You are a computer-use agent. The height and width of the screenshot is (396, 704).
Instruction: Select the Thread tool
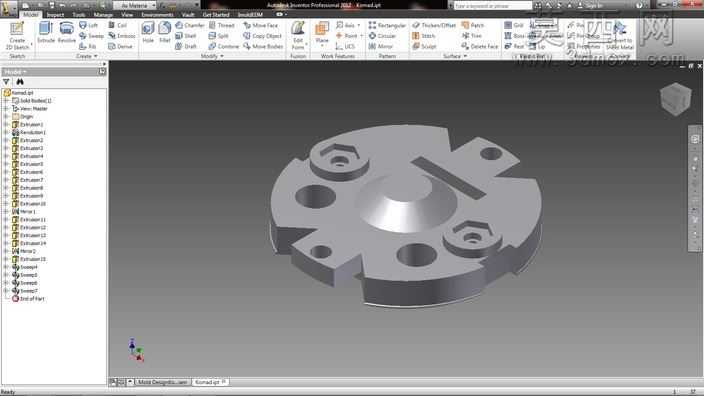click(222, 26)
